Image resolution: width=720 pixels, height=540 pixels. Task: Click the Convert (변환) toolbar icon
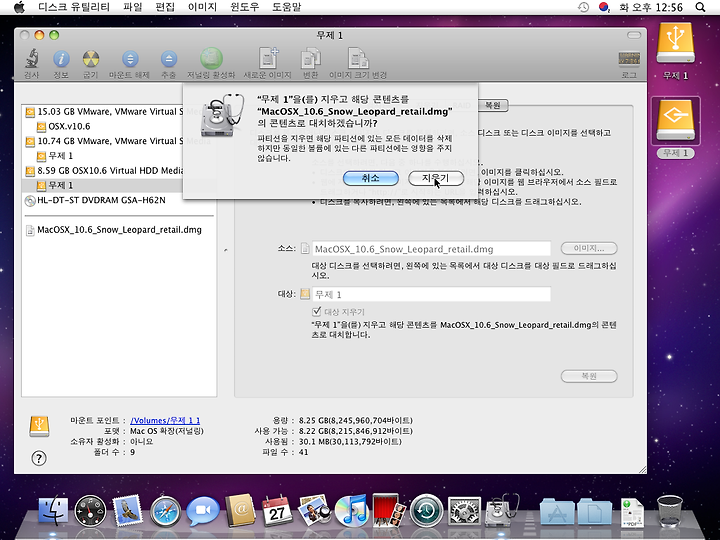point(311,59)
